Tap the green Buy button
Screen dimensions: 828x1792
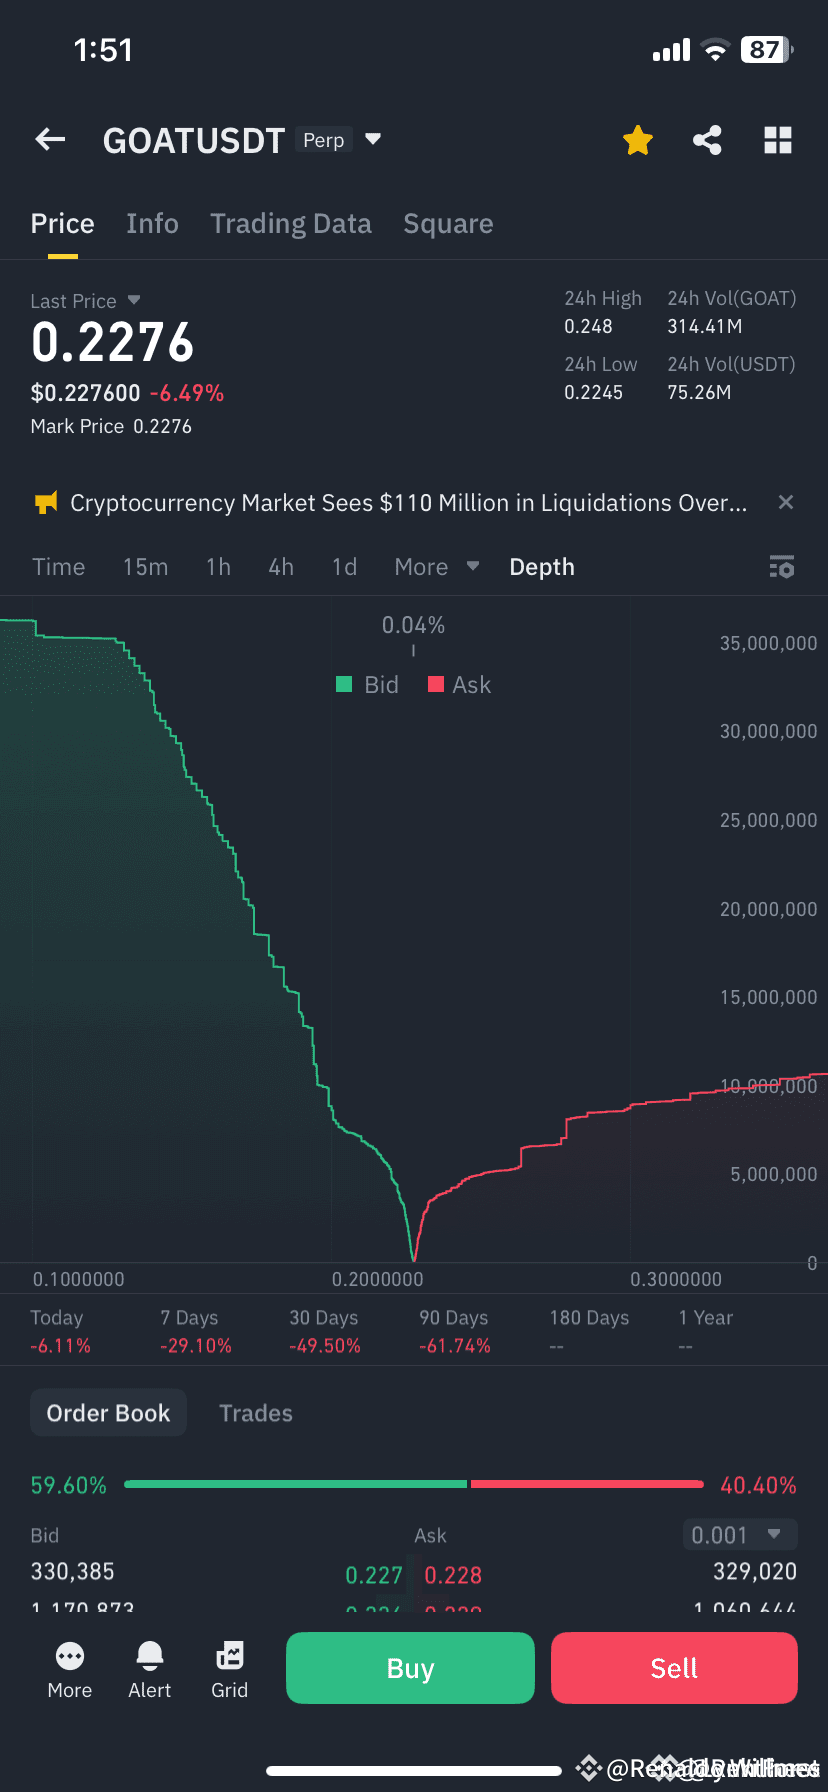click(410, 1668)
